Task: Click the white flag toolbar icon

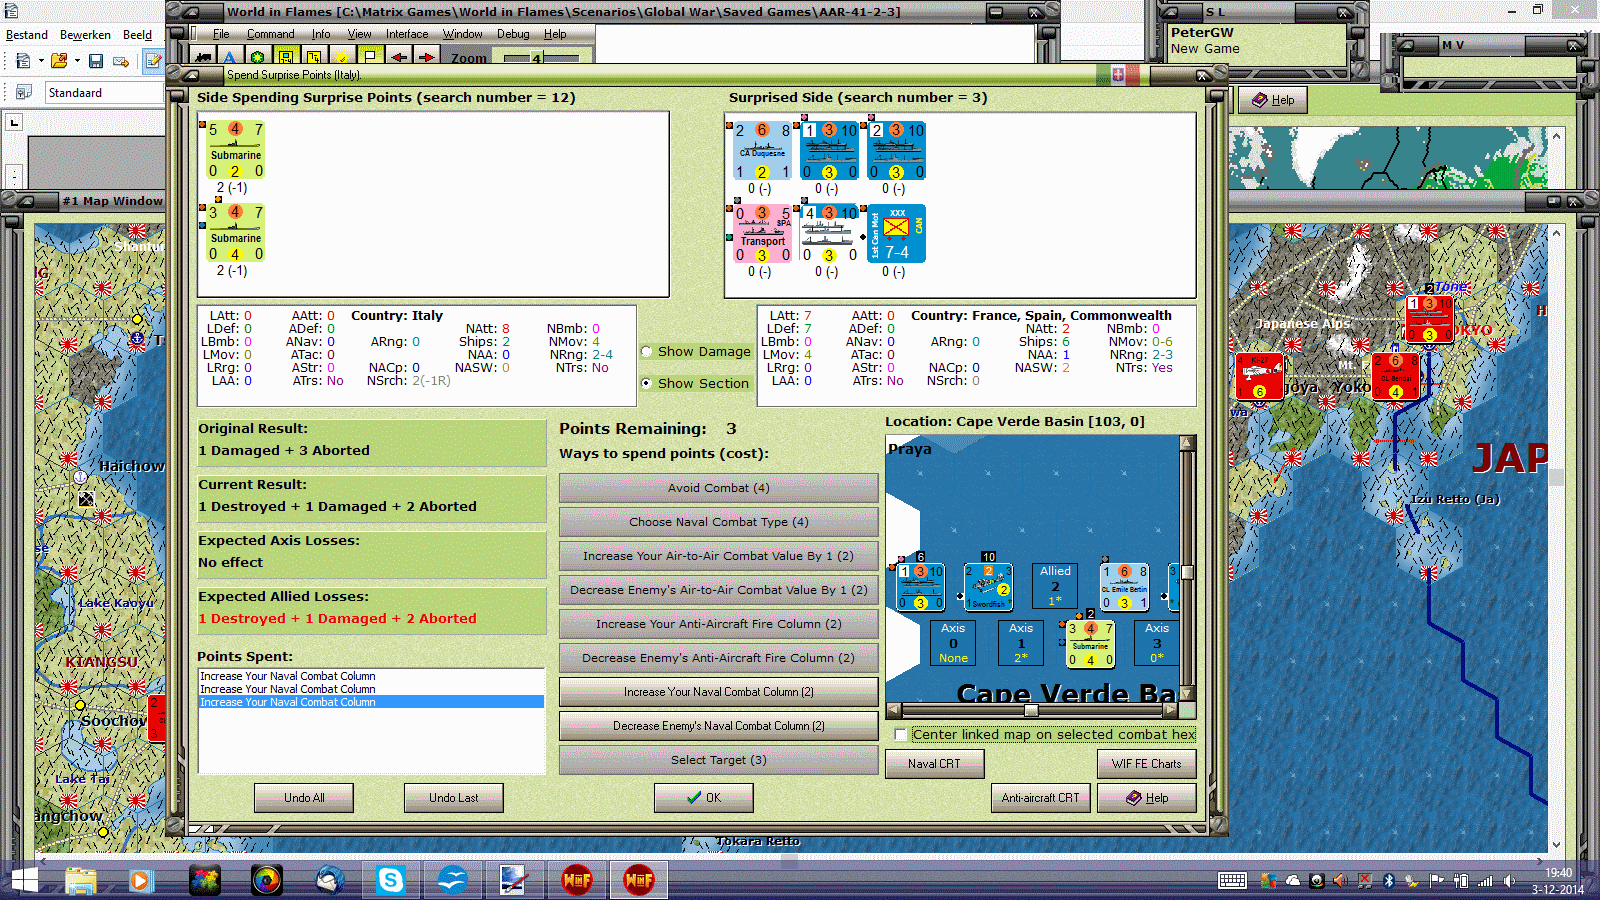Action: tap(370, 57)
